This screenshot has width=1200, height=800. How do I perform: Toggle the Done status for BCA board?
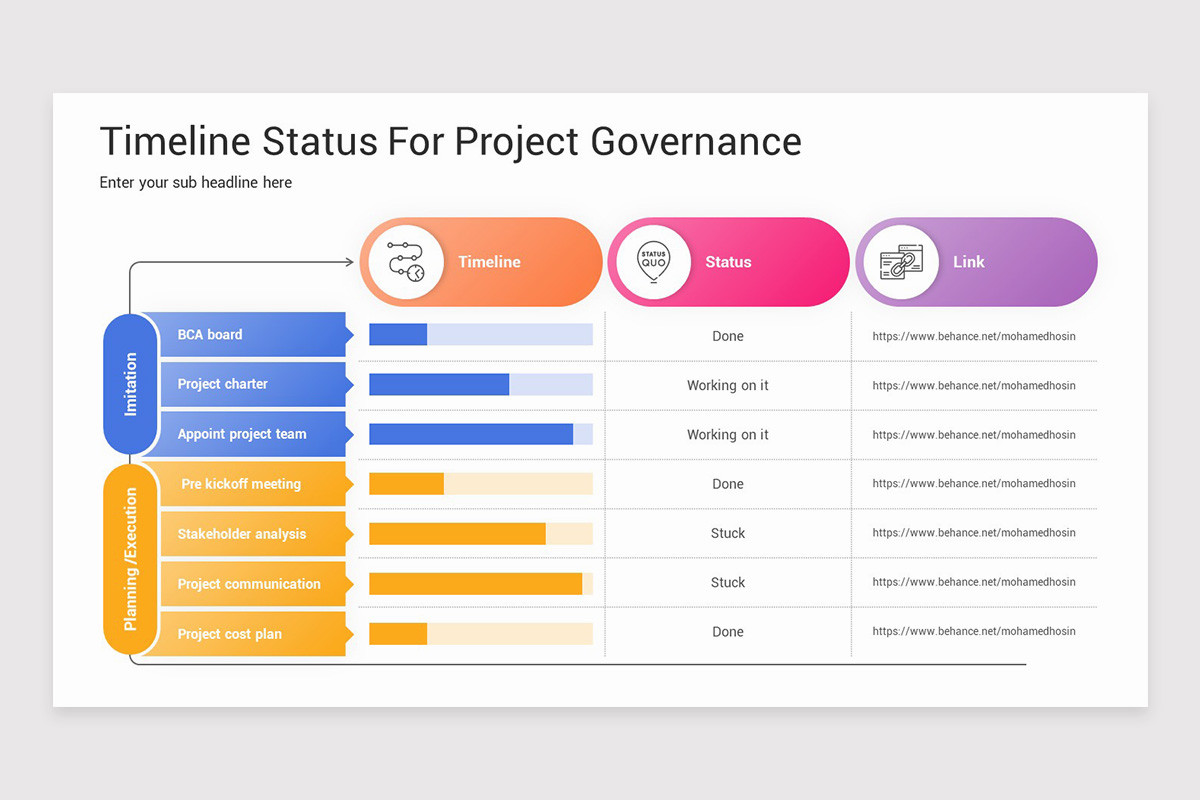(x=727, y=336)
